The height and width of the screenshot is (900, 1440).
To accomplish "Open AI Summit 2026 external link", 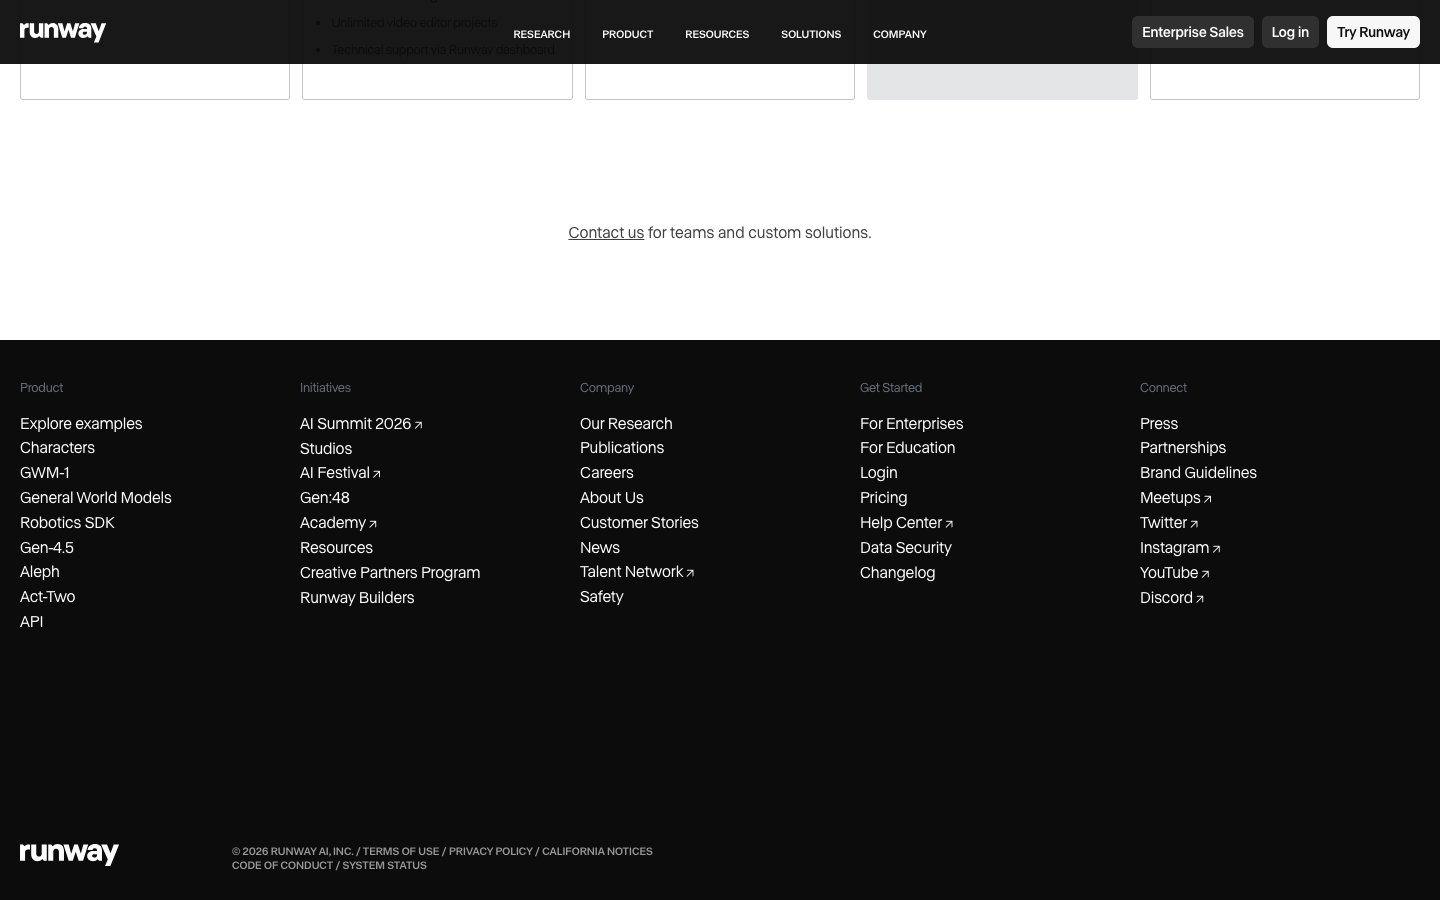I will 360,424.
